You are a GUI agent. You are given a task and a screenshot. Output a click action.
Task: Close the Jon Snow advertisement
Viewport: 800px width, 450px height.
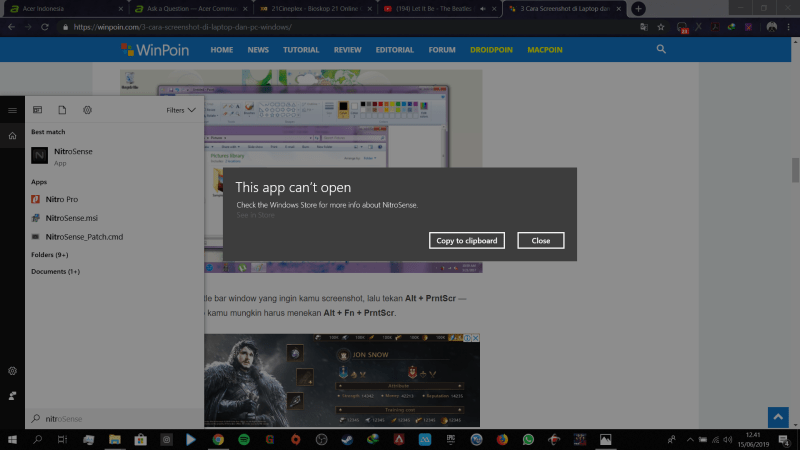tap(476, 338)
